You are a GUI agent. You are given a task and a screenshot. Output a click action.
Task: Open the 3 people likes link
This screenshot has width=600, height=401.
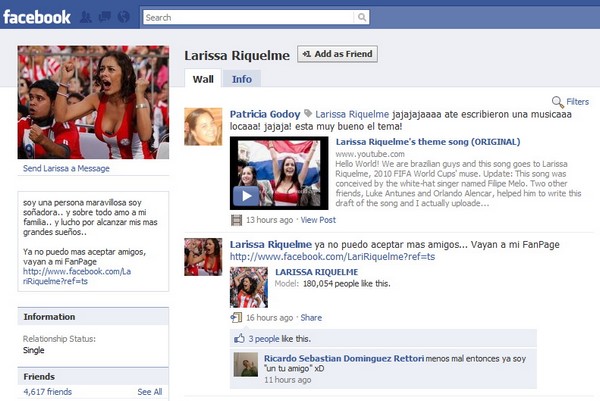coord(264,339)
